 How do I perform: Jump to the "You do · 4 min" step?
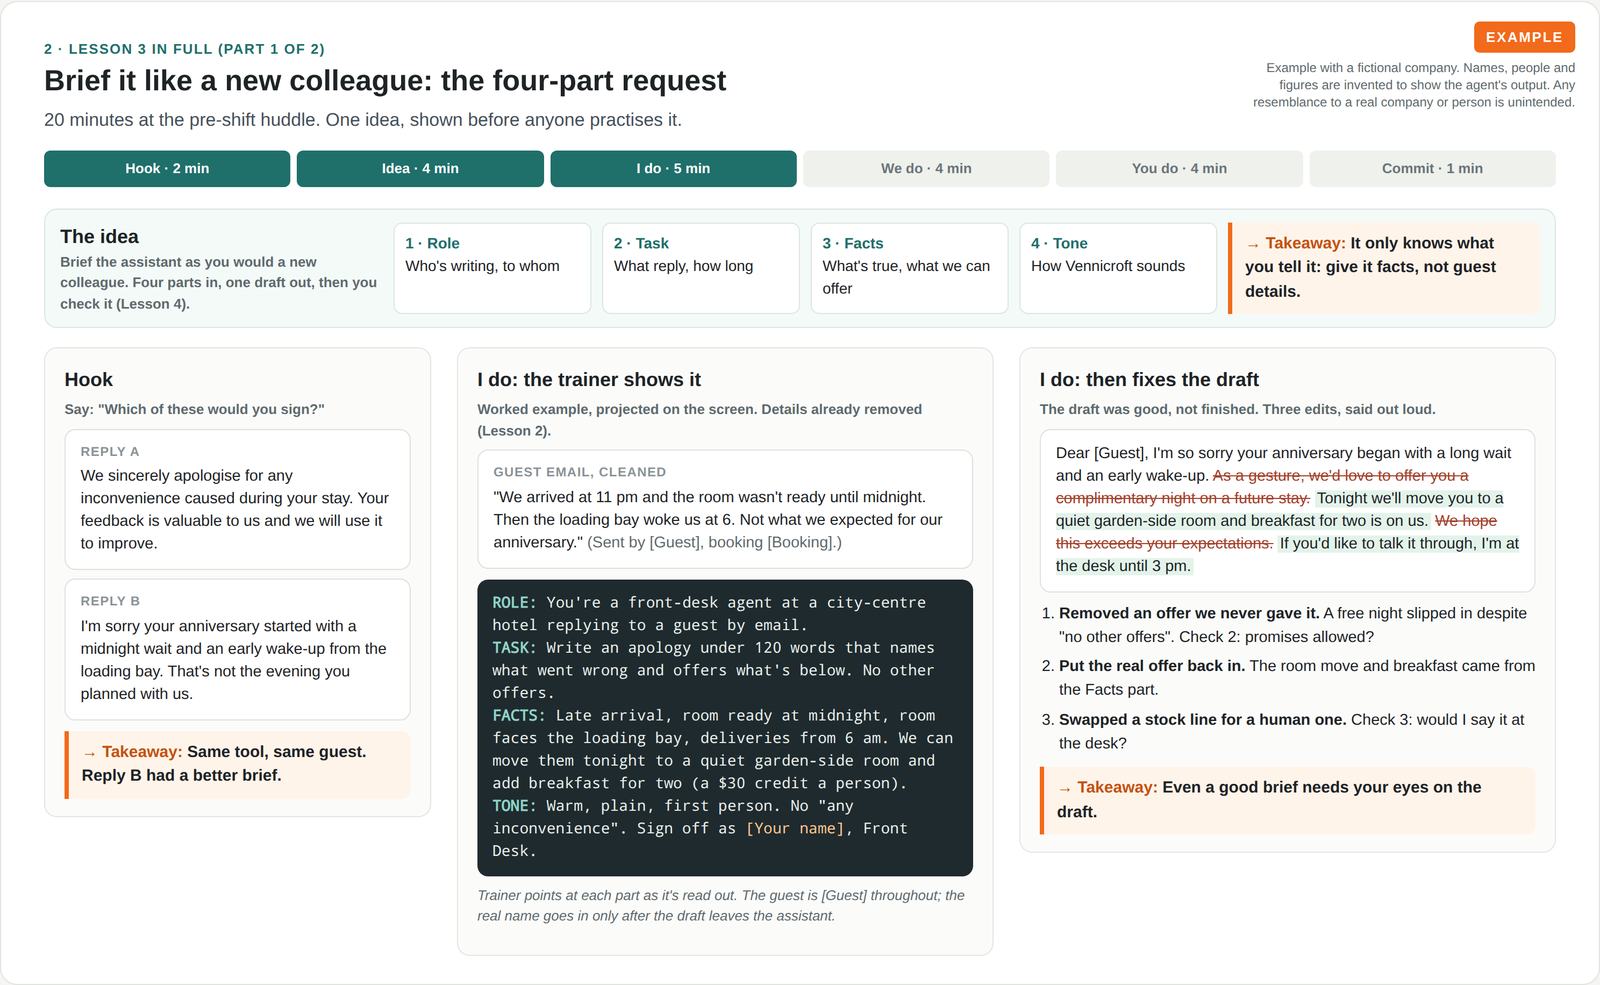point(1179,168)
